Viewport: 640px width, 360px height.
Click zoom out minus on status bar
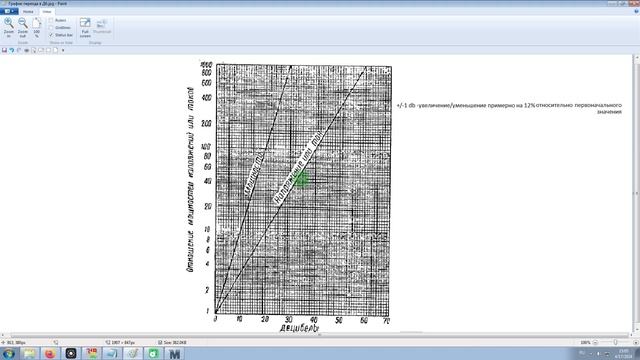click(595, 342)
